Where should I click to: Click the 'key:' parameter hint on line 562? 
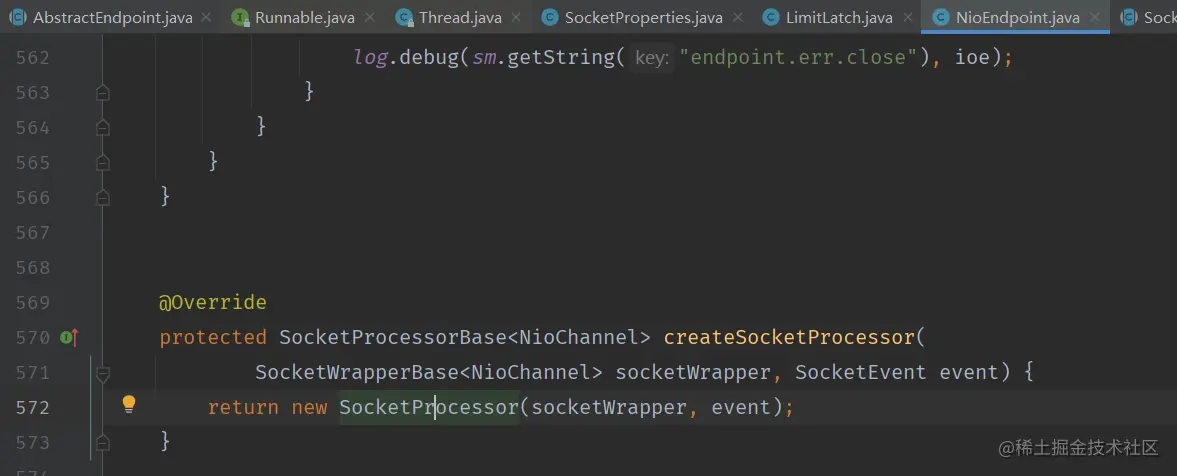tap(652, 58)
